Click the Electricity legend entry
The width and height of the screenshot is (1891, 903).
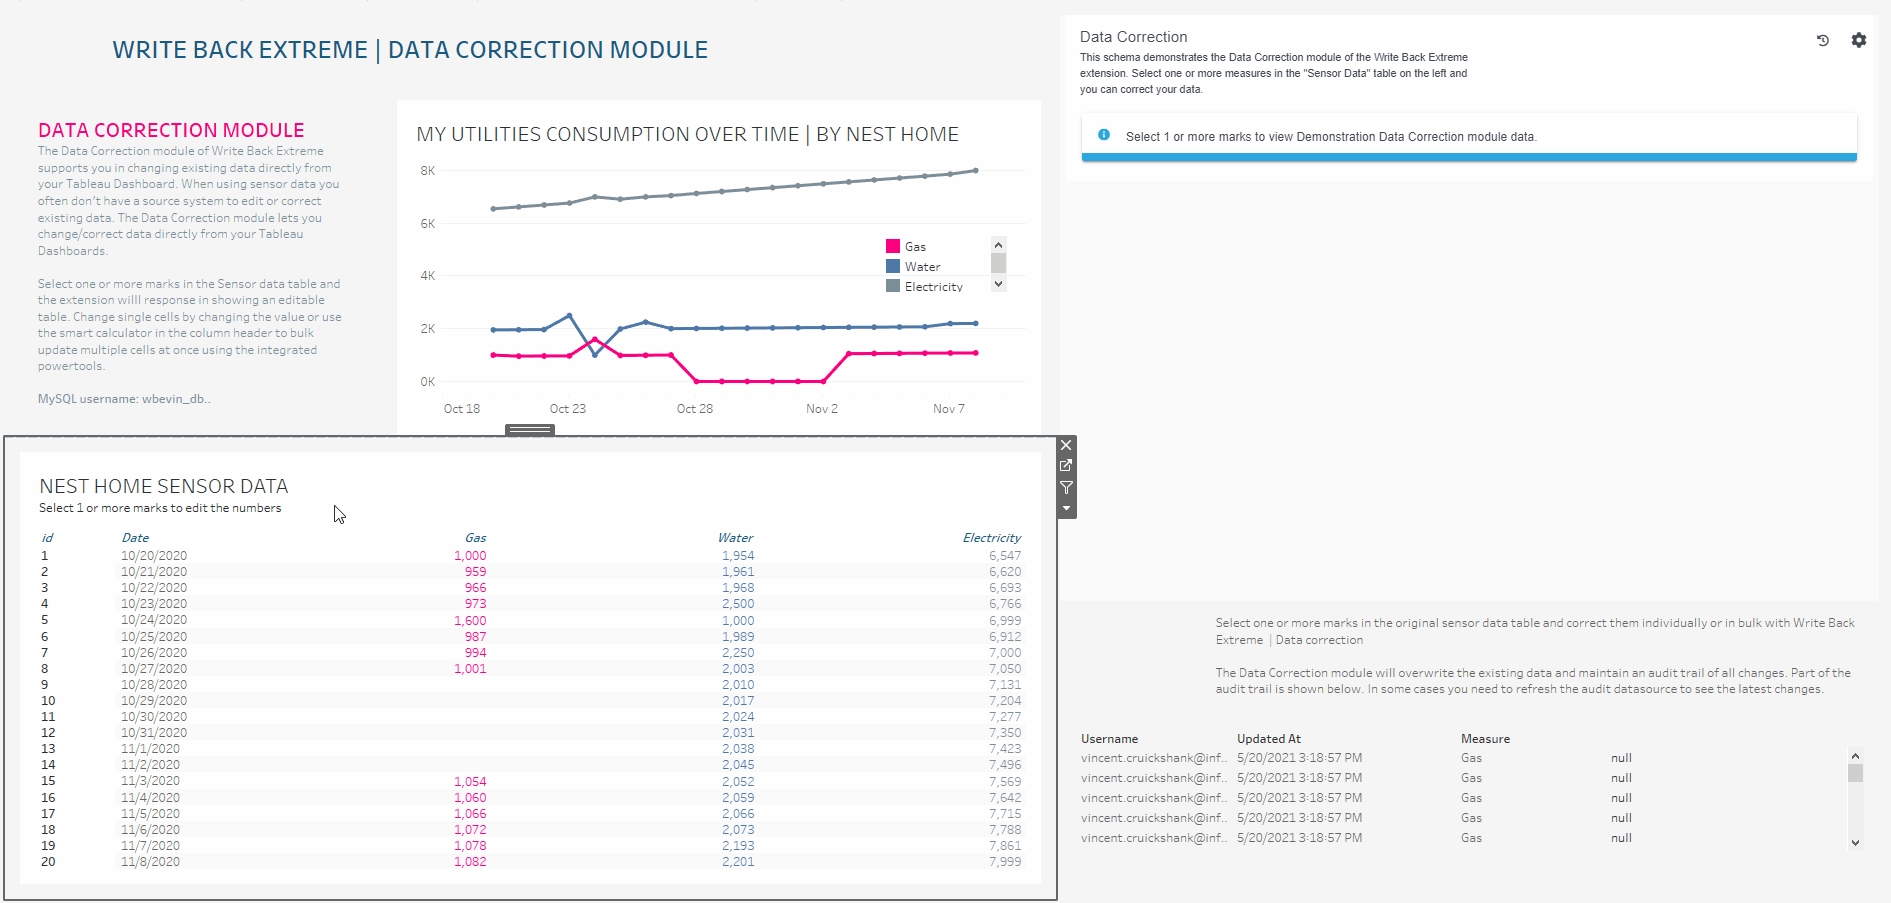933,287
